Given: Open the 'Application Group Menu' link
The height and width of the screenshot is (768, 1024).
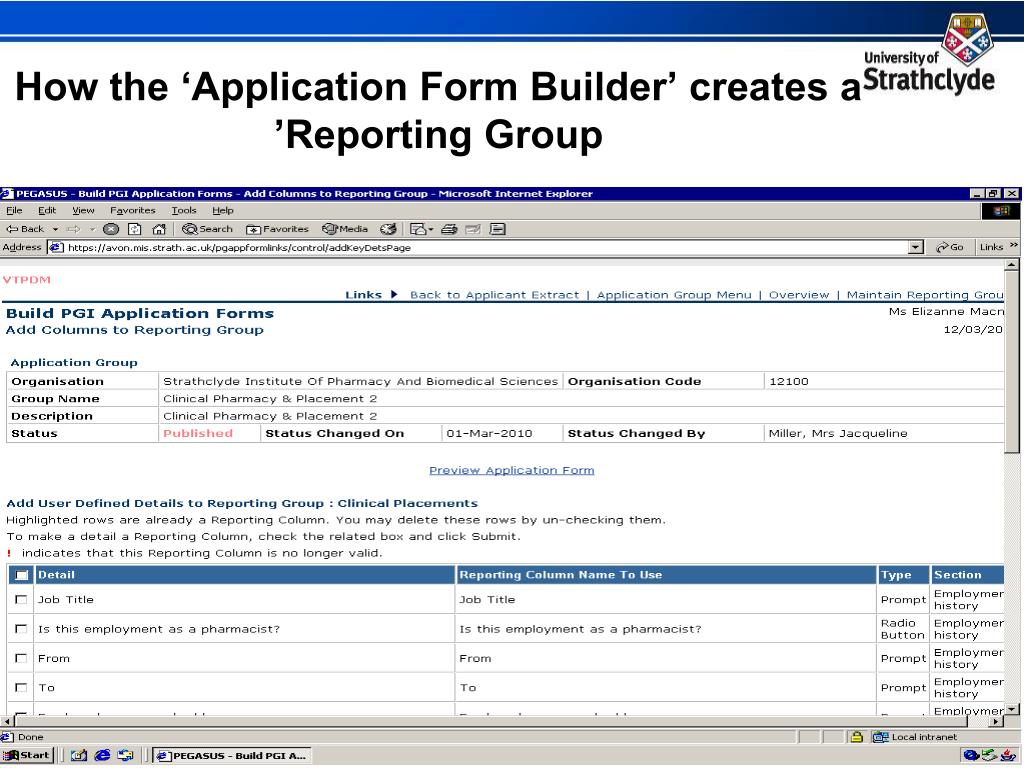Looking at the screenshot, I should (674, 295).
